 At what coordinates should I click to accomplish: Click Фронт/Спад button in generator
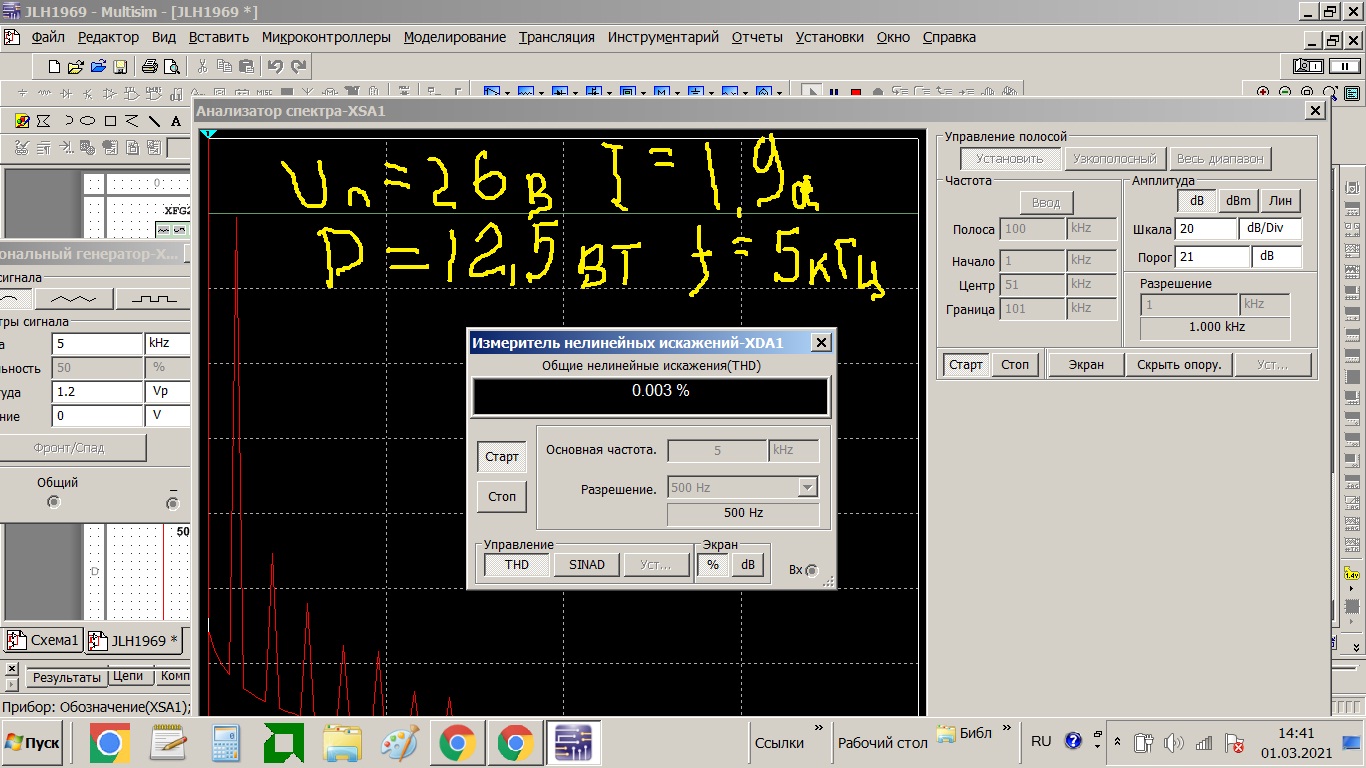71,448
